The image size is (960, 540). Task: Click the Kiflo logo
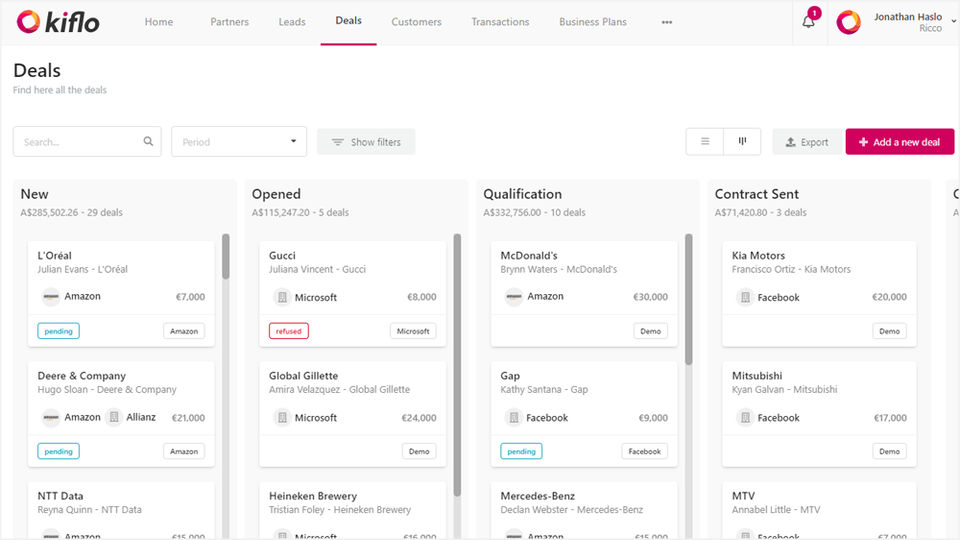[58, 22]
